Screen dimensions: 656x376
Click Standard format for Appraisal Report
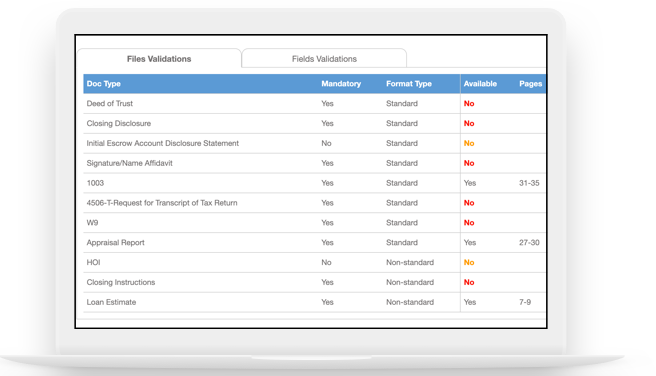[x=402, y=243]
